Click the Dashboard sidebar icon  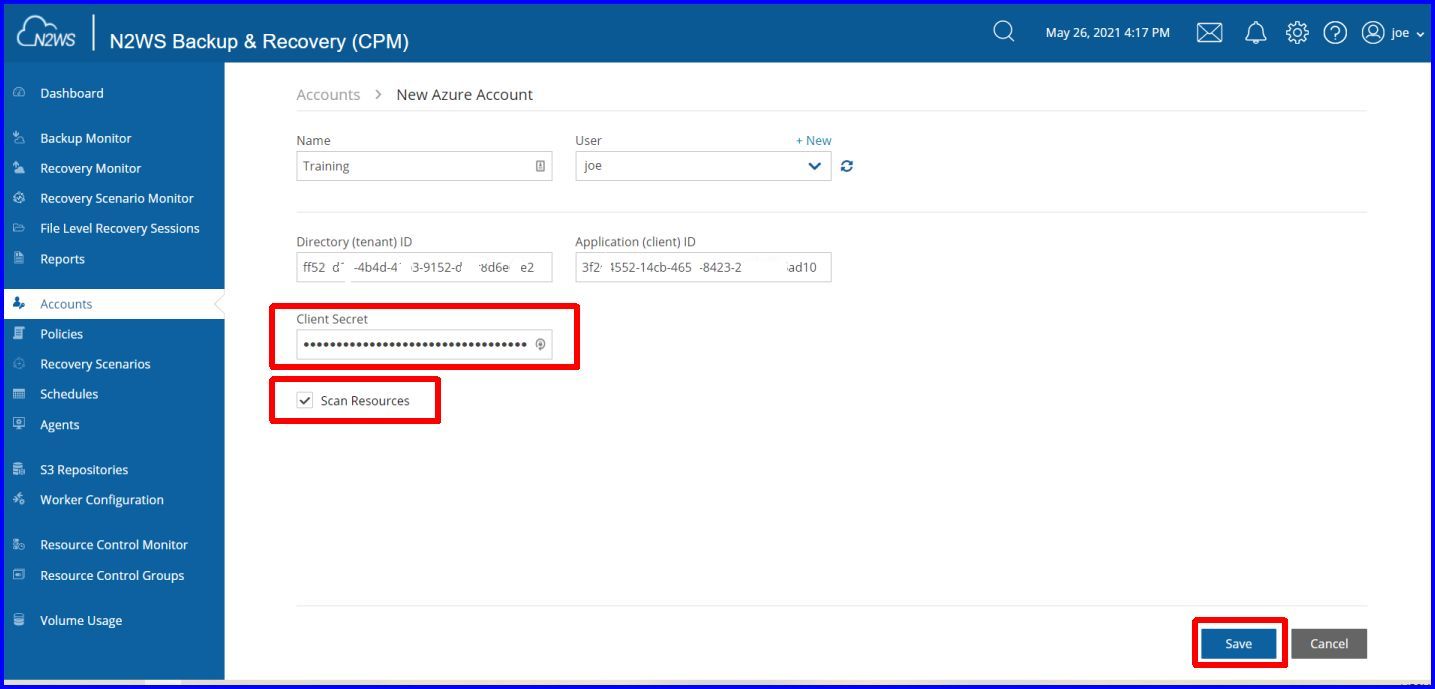pyautogui.click(x=19, y=93)
